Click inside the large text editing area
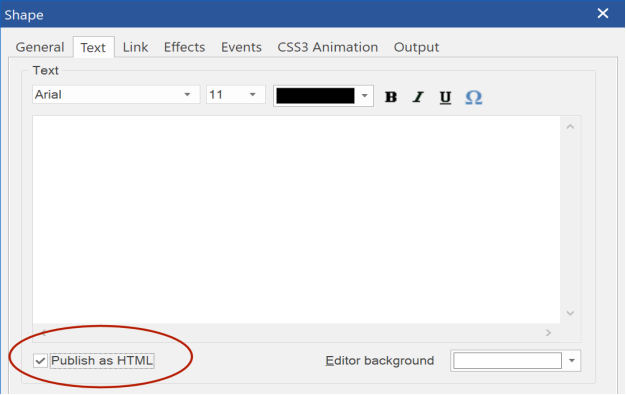 point(296,220)
